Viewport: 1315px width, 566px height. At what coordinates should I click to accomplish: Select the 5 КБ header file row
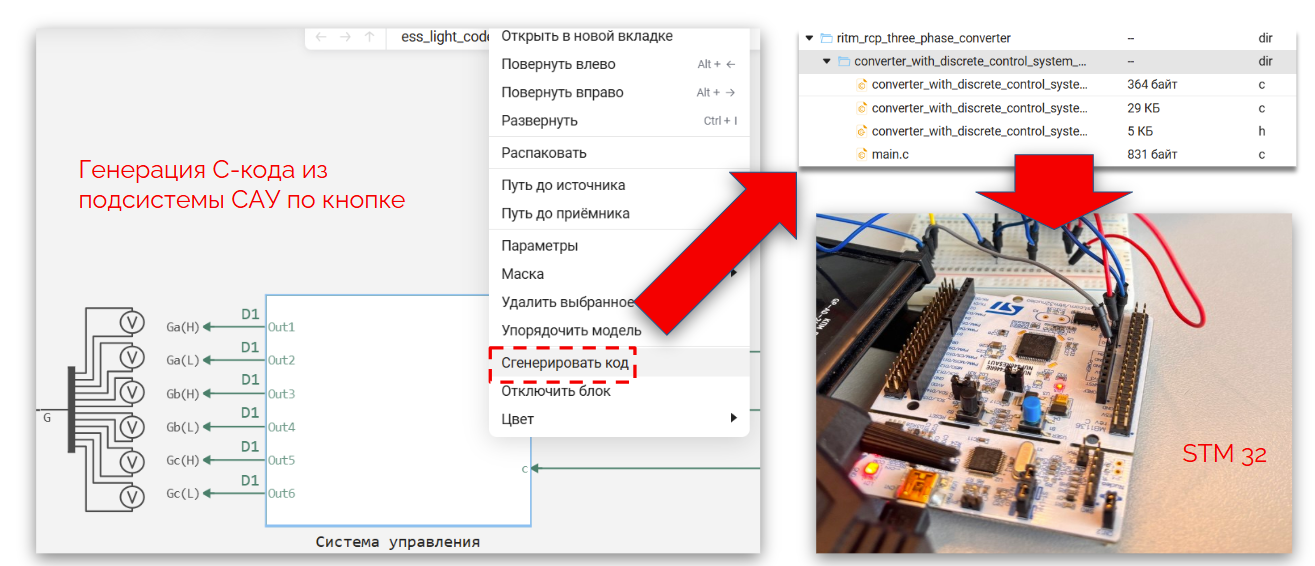click(977, 131)
